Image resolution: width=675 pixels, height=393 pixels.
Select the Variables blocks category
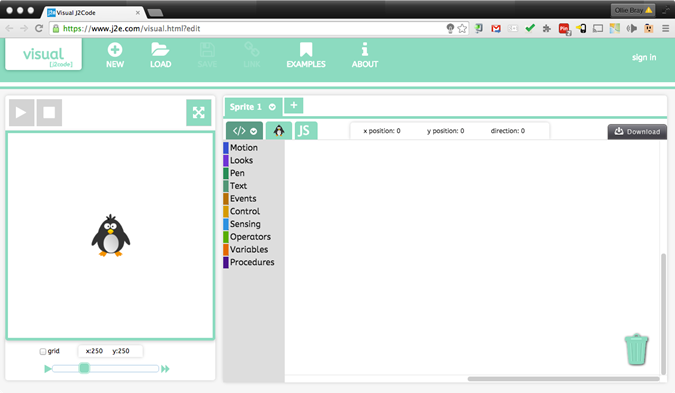pos(249,250)
